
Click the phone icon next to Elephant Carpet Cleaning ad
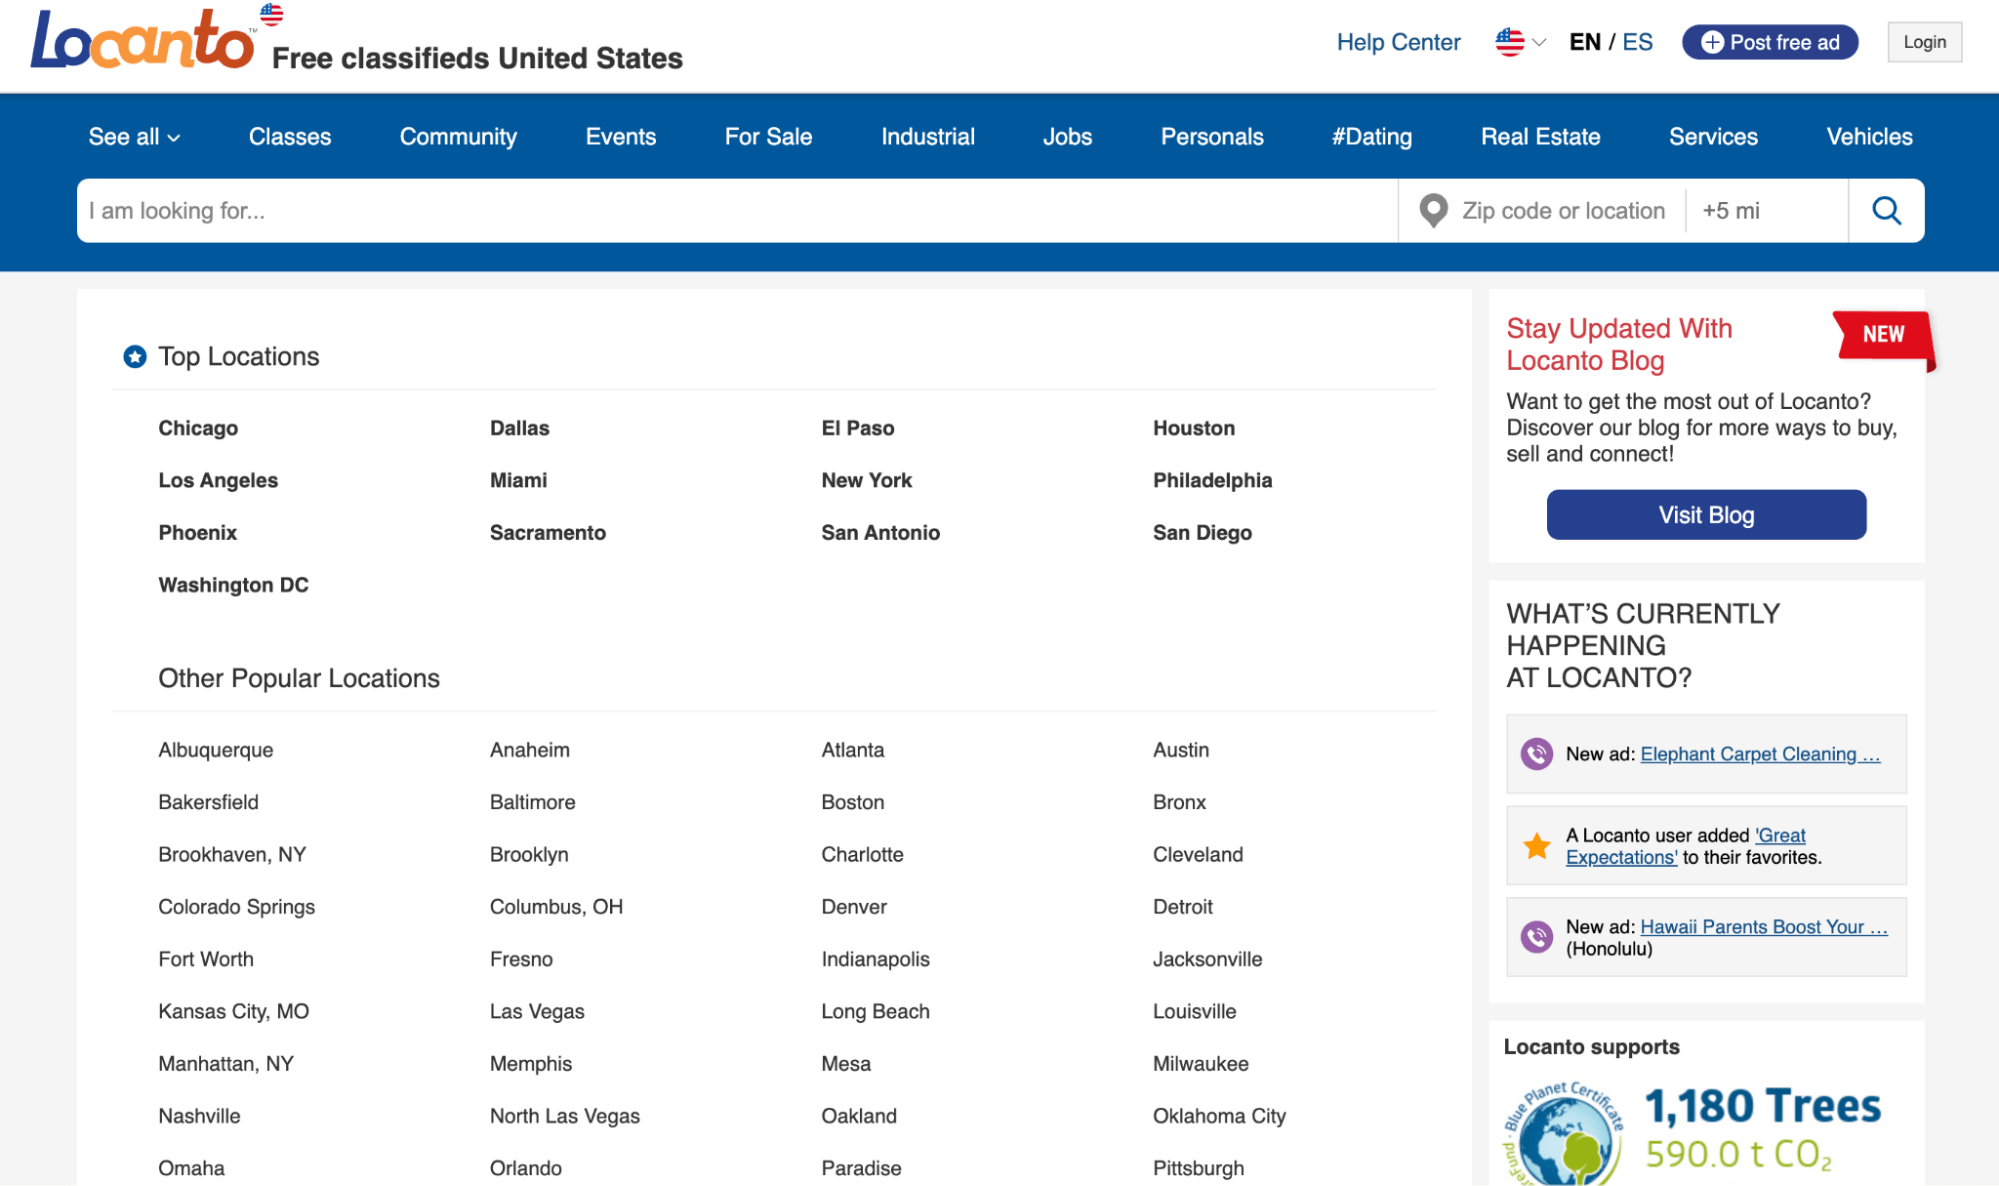[1535, 754]
